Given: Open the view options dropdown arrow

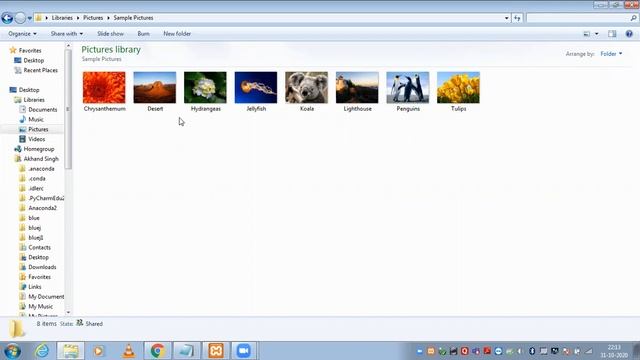Looking at the screenshot, I should point(596,34).
